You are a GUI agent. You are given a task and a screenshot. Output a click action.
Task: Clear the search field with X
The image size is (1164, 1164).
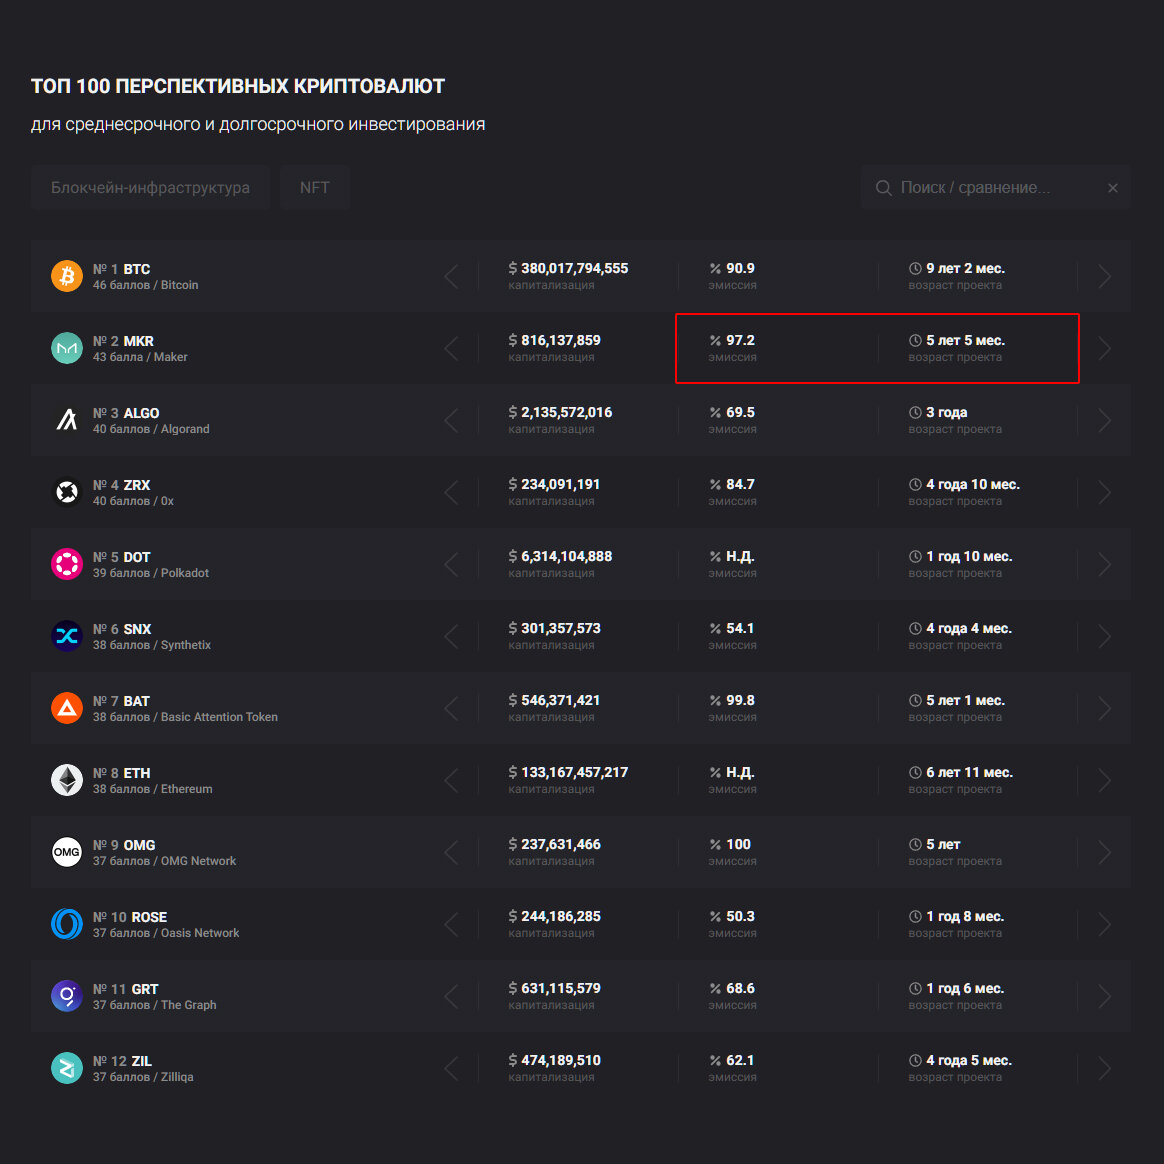1112,188
